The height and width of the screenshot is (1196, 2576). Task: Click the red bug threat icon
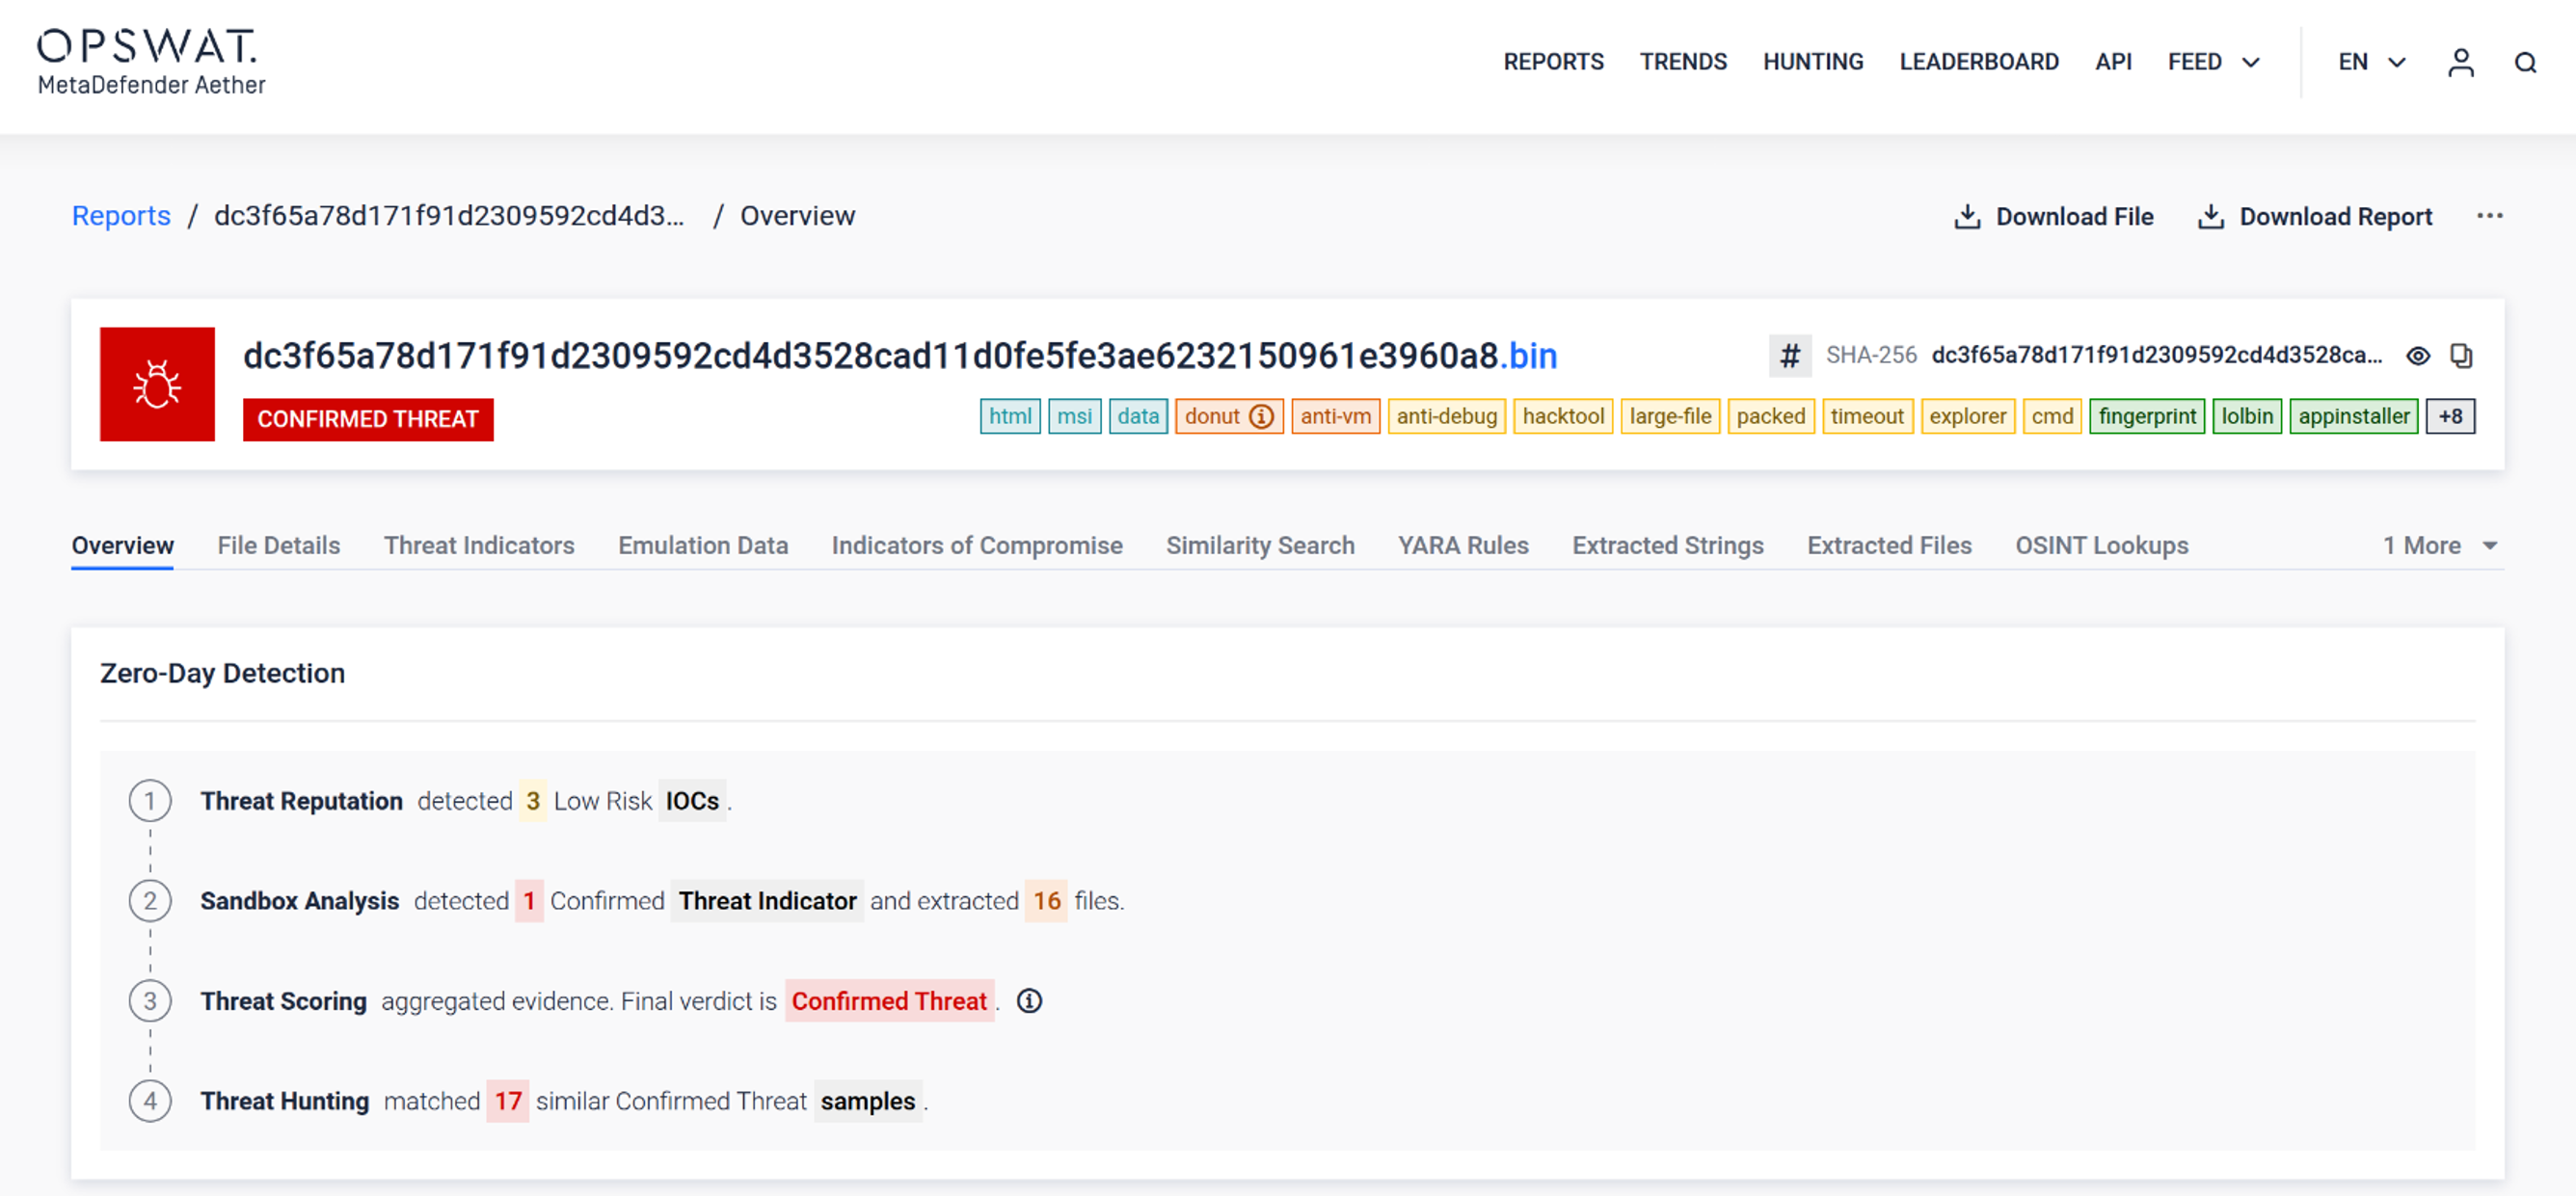pos(157,384)
